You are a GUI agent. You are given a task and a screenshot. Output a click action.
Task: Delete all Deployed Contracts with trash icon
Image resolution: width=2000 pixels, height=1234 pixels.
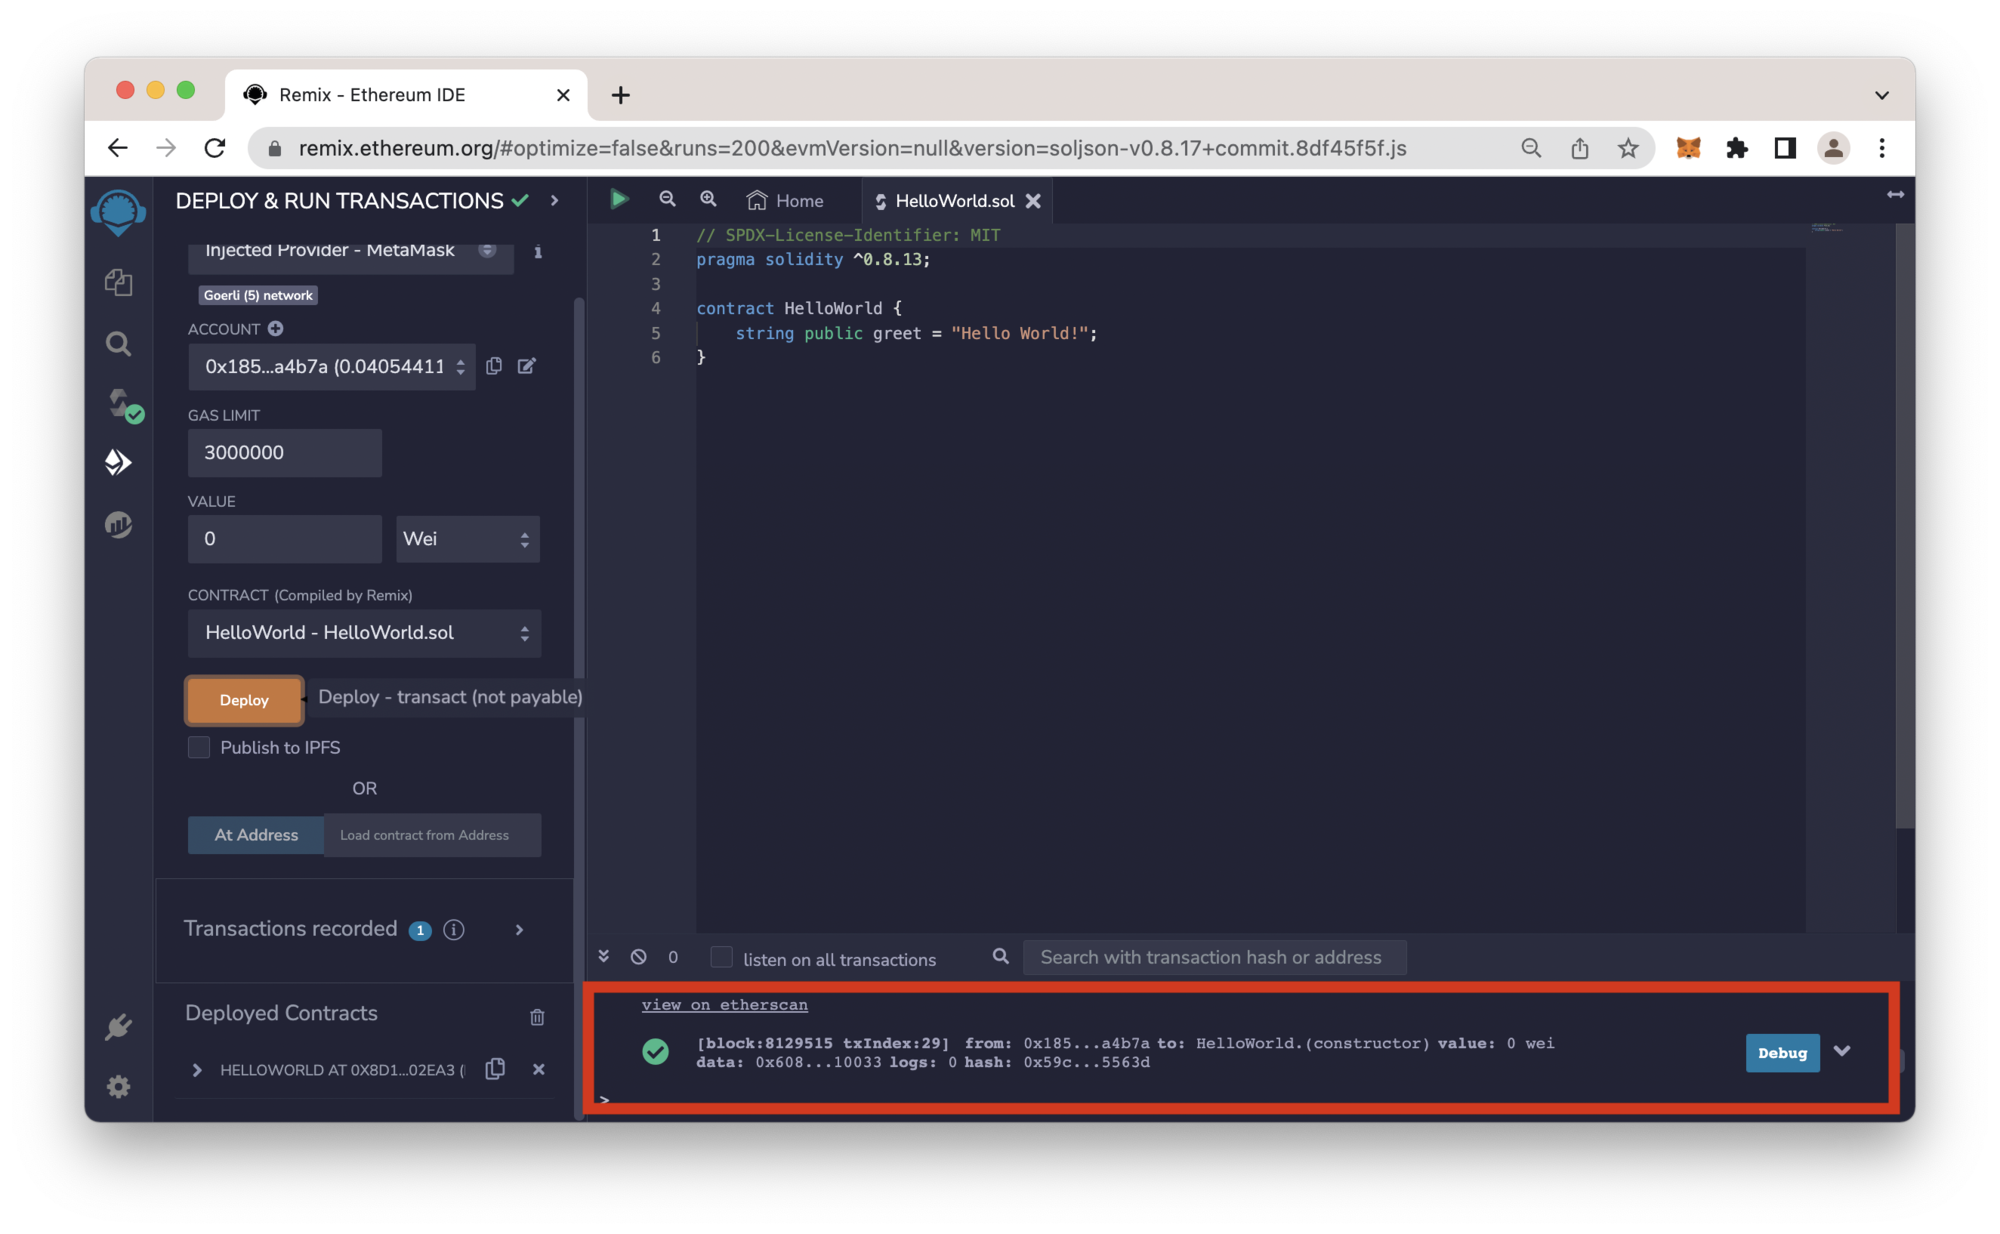[537, 1017]
